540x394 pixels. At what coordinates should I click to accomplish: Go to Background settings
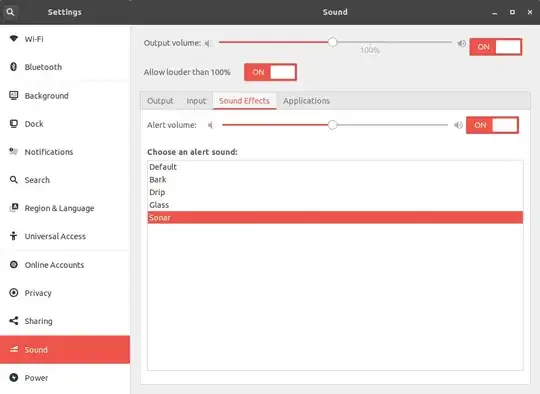tap(65, 95)
